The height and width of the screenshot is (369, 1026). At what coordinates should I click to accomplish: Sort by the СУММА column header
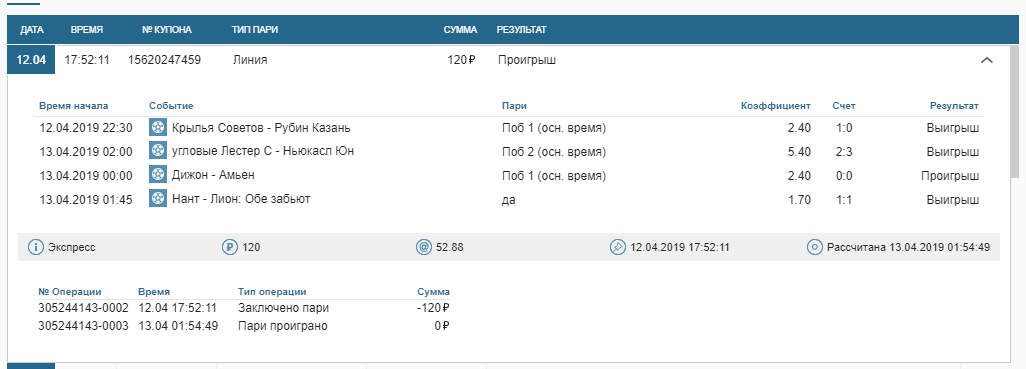460,30
